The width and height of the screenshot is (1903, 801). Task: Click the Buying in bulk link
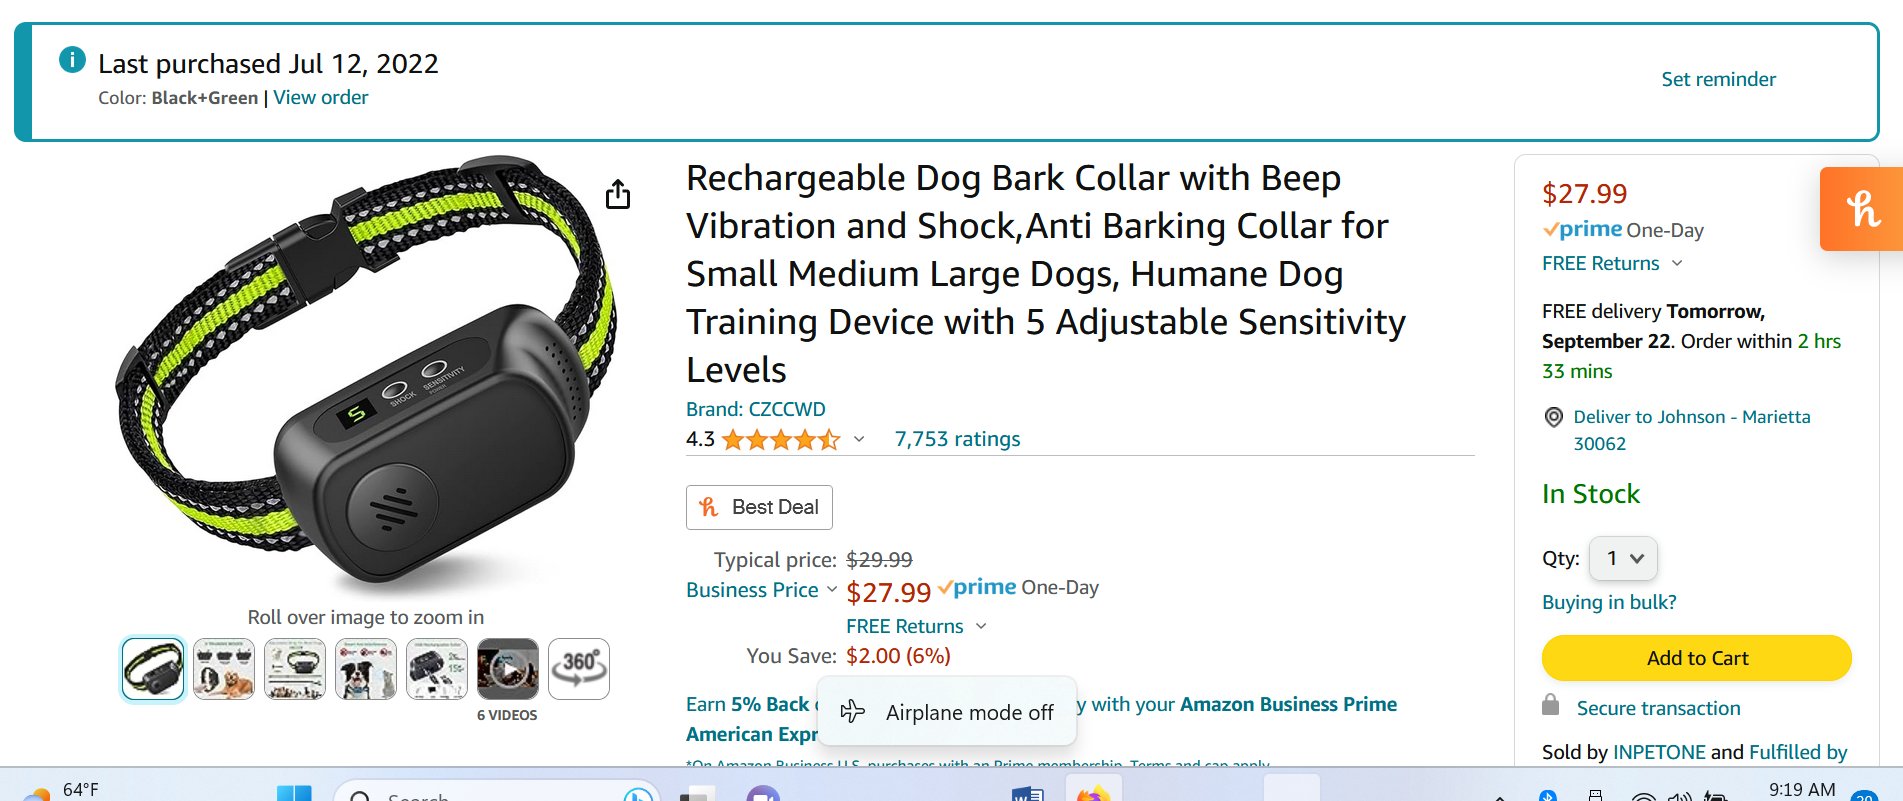[1608, 602]
